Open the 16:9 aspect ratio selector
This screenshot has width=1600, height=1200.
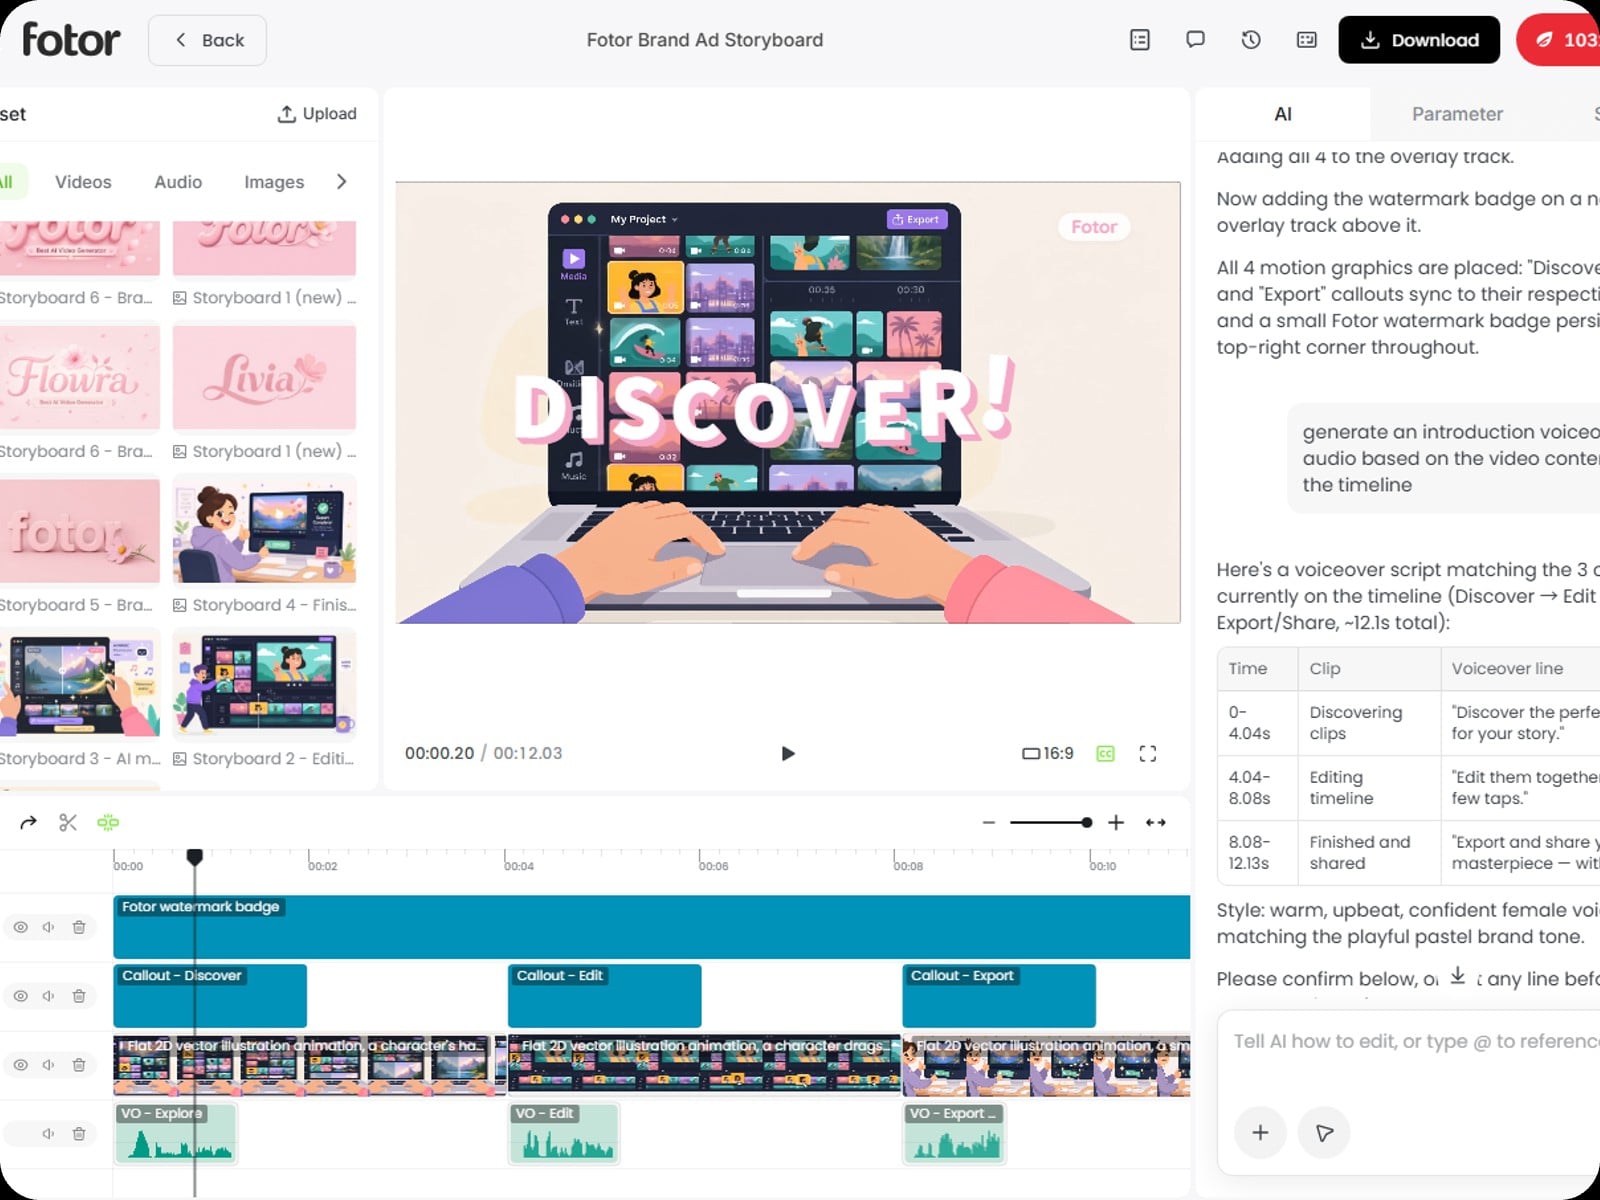coord(1047,753)
